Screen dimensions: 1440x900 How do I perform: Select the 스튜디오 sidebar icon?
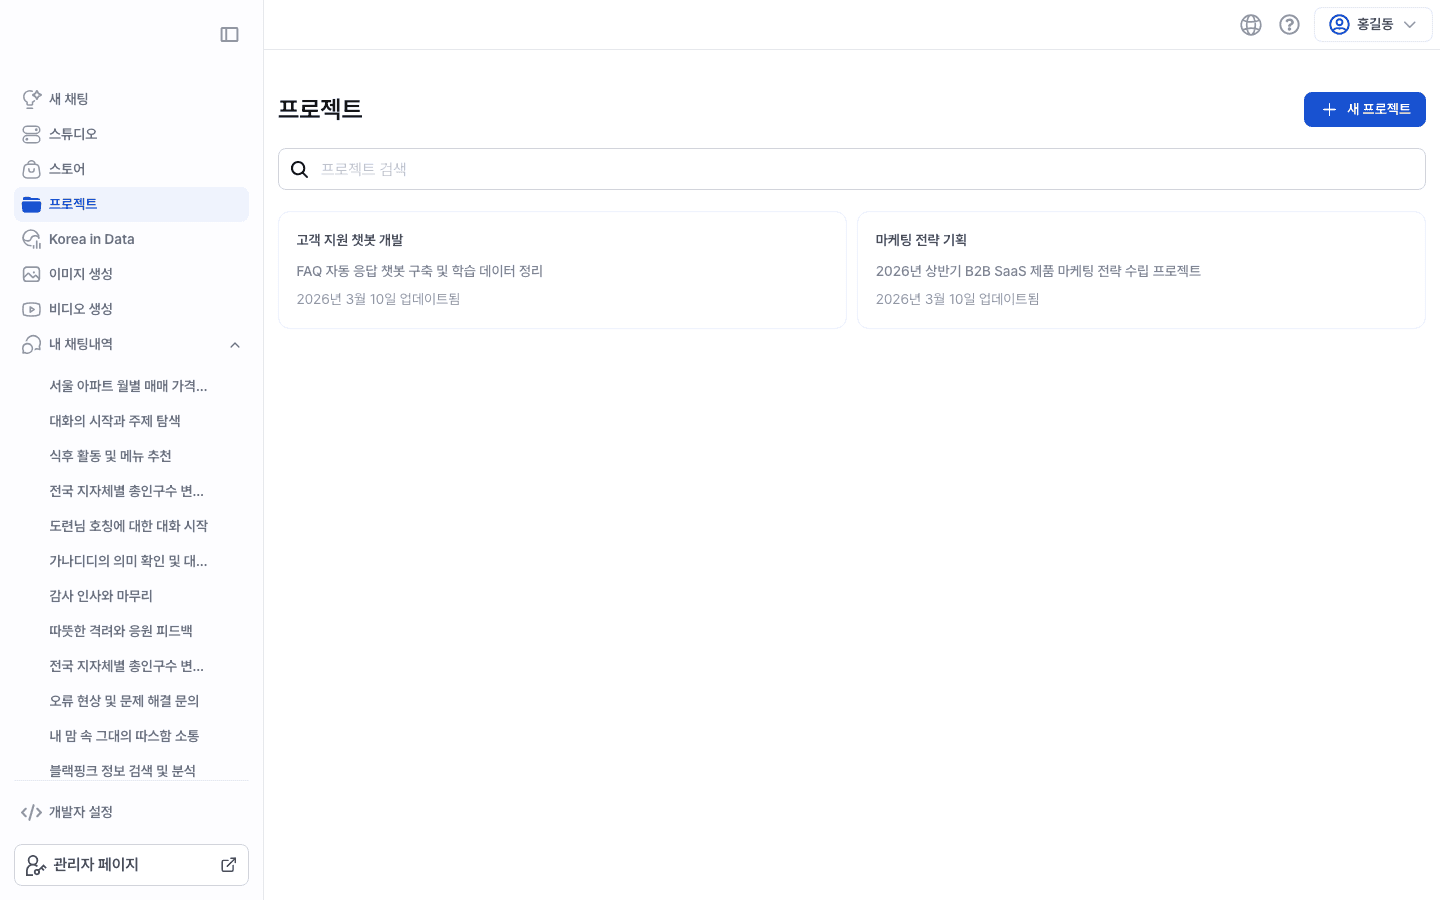pyautogui.click(x=31, y=133)
